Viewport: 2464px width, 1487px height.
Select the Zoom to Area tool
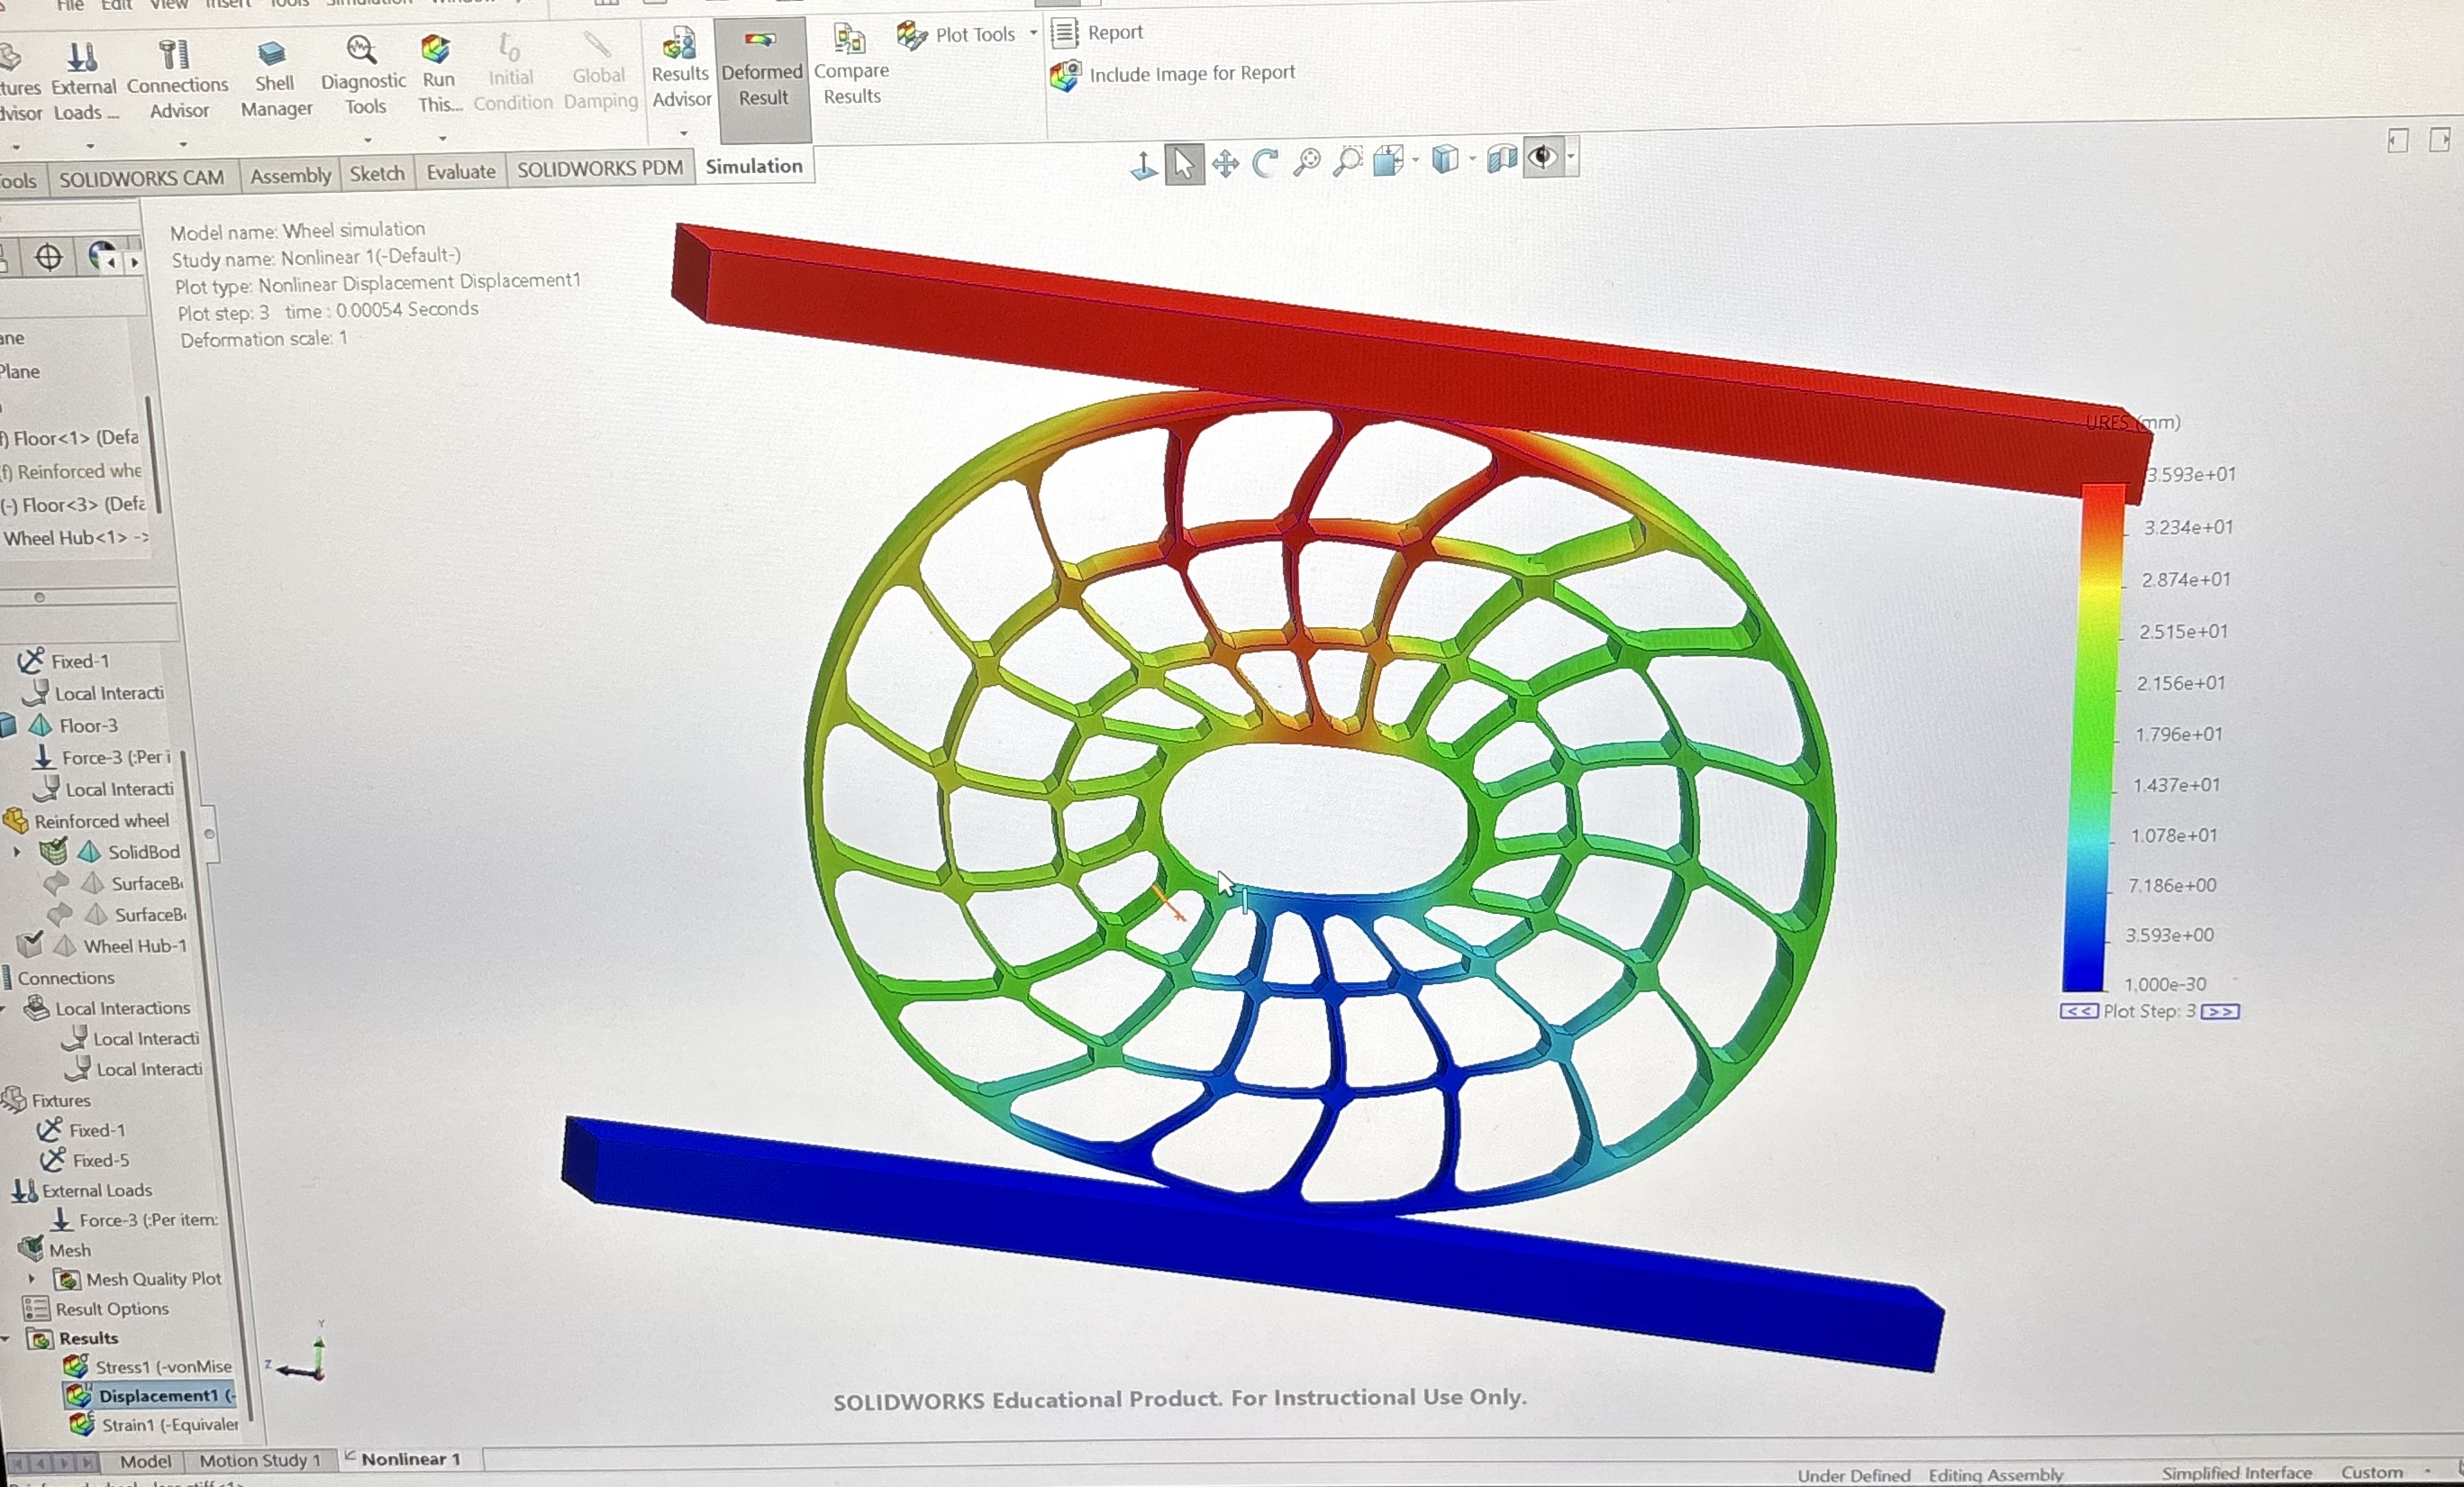pos(1348,160)
